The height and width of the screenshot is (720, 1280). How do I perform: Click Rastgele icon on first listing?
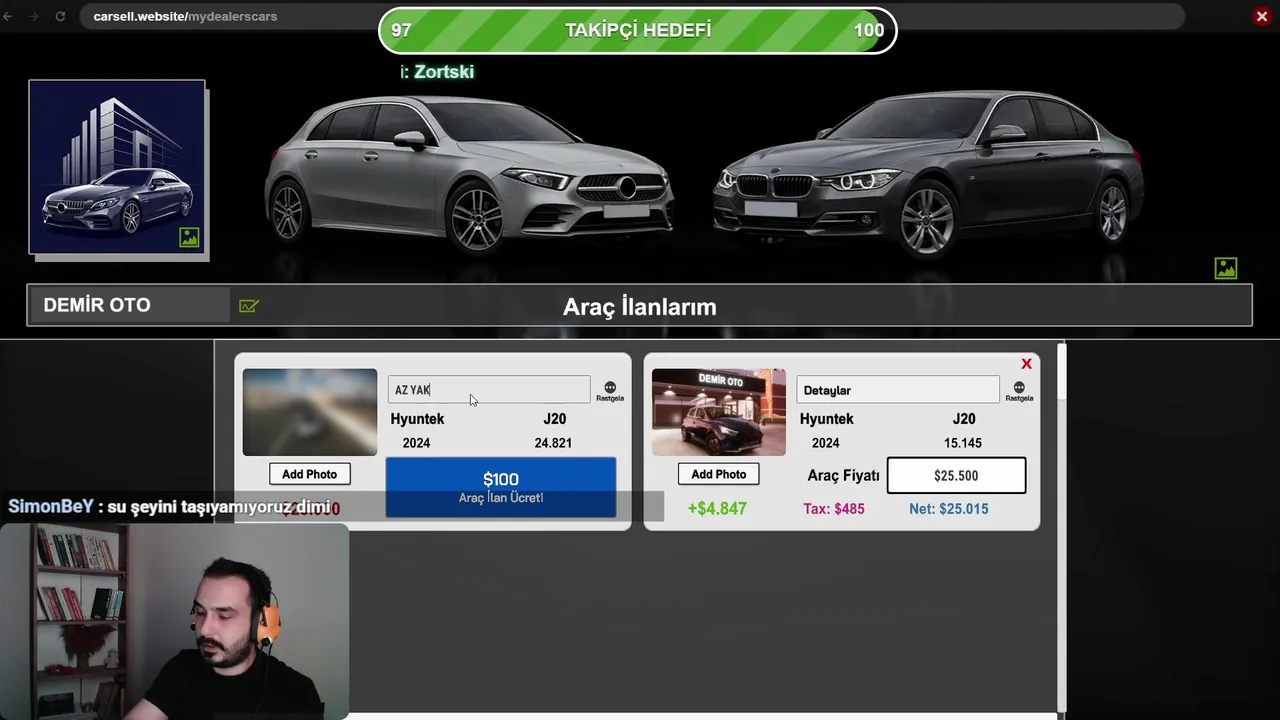(610, 391)
